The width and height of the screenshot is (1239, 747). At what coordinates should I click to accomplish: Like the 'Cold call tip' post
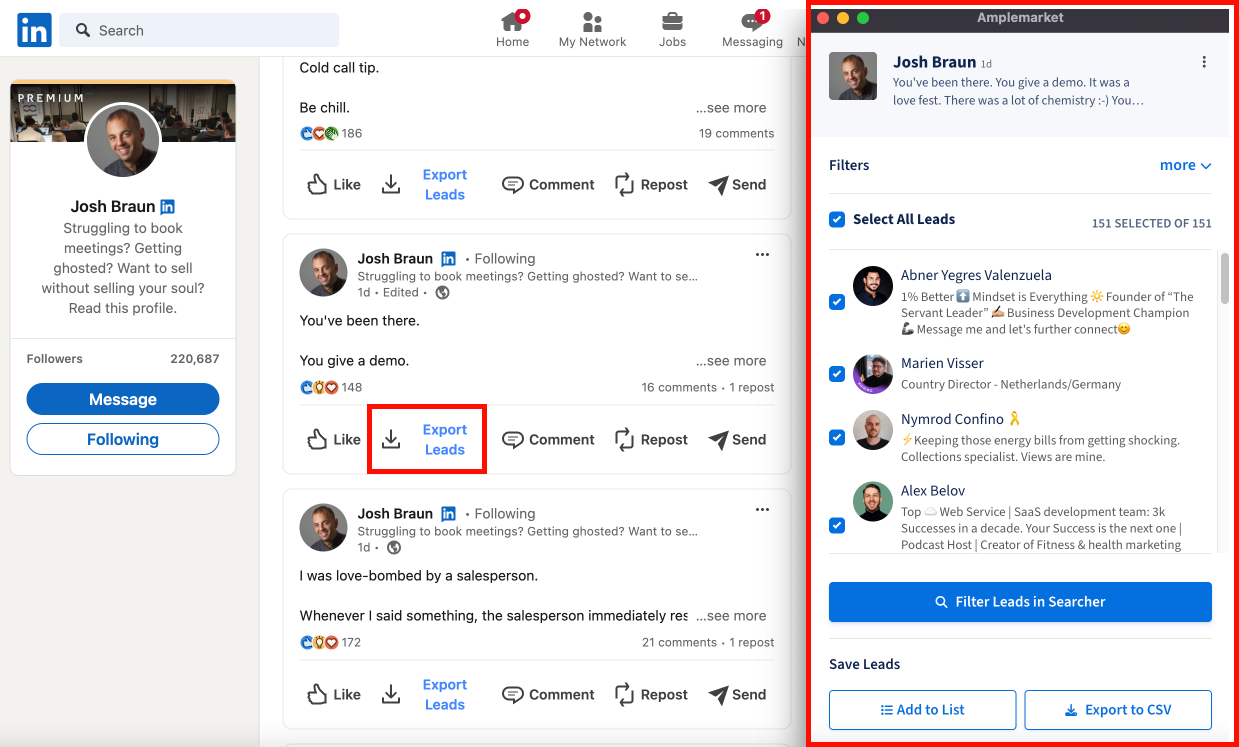(x=334, y=184)
